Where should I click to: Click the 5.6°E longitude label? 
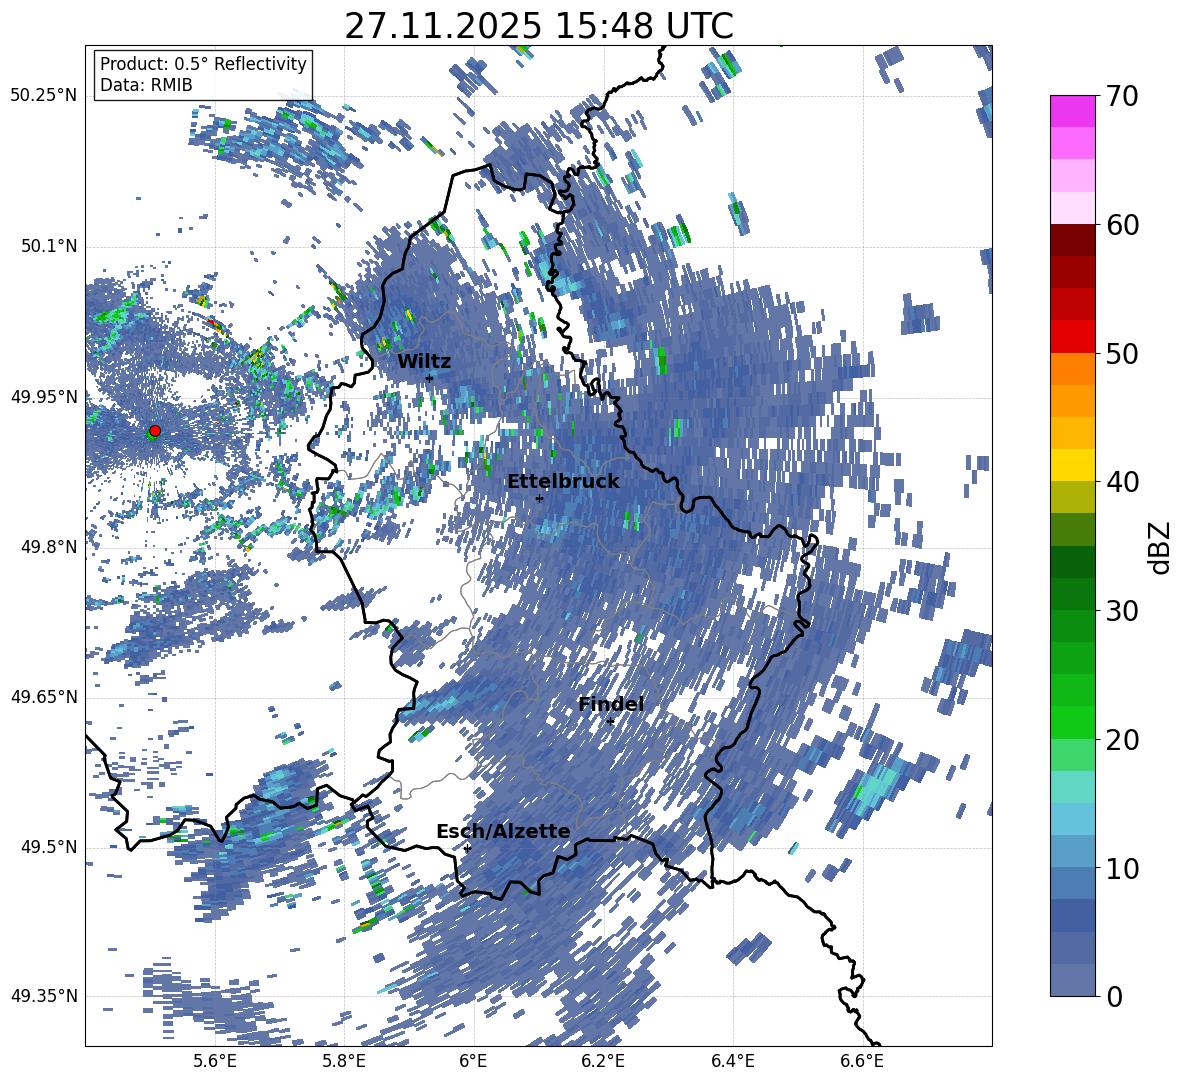[215, 1061]
